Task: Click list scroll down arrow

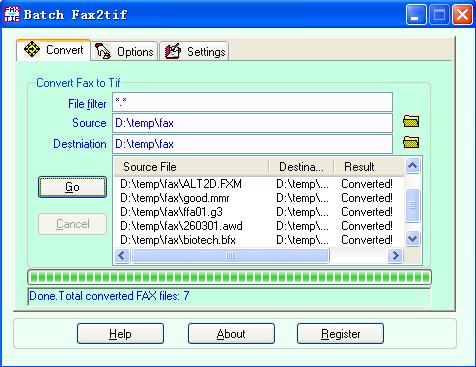Action: [413, 238]
